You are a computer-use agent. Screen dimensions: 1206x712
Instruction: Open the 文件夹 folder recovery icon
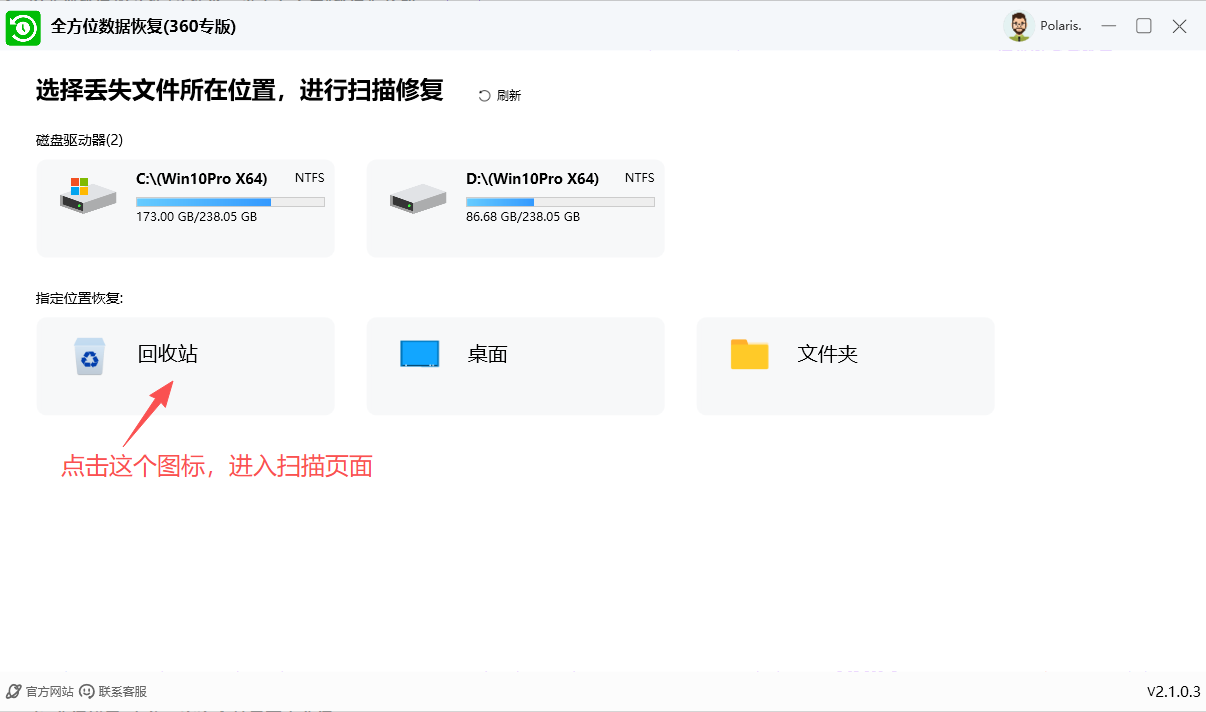pyautogui.click(x=750, y=354)
